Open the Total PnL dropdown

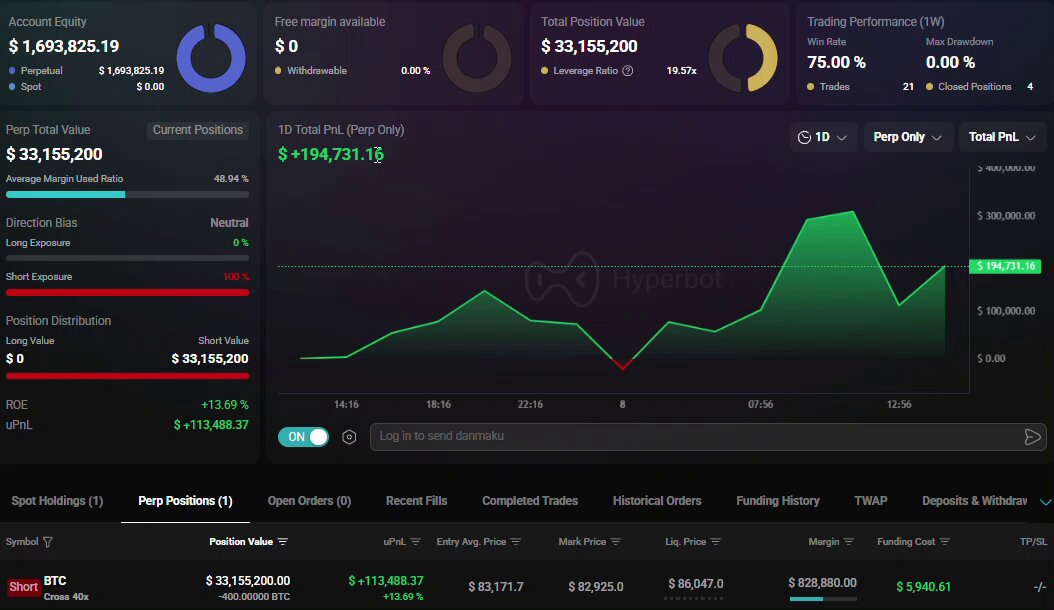point(1002,137)
